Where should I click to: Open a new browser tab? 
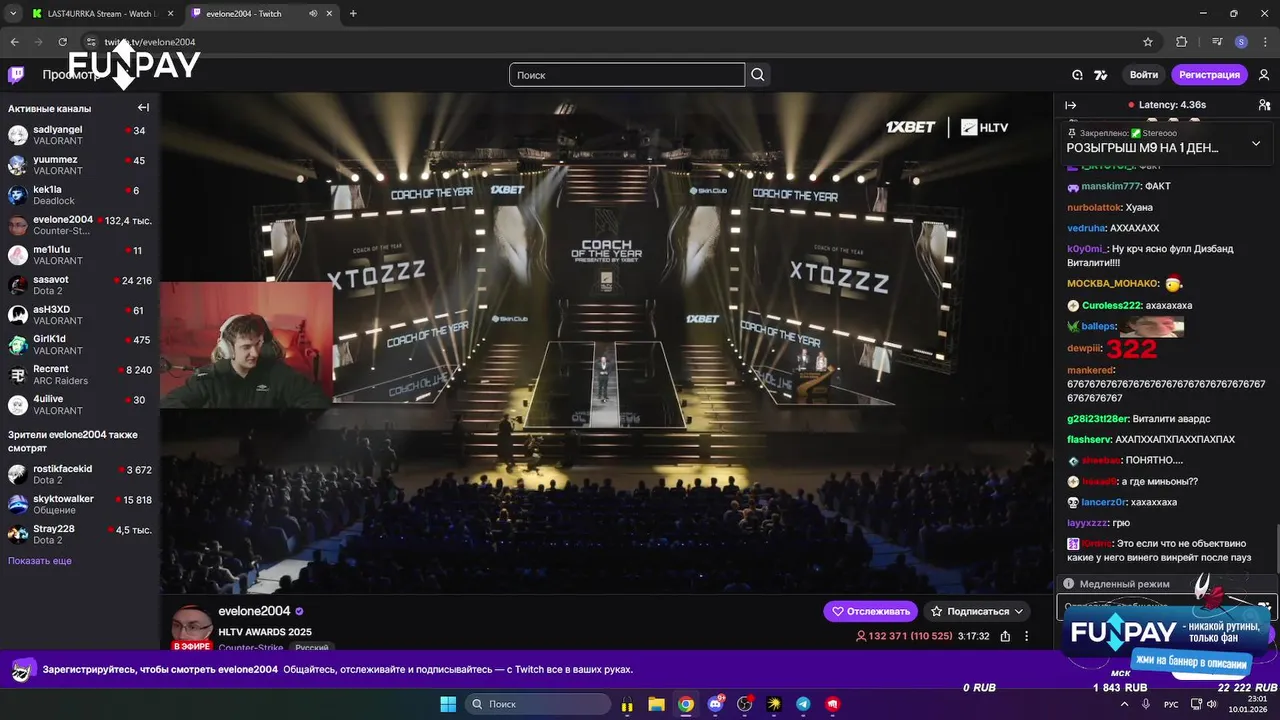pyautogui.click(x=353, y=14)
